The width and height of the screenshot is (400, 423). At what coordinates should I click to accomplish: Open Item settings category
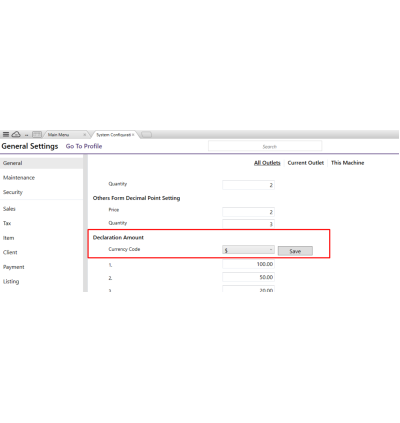tap(9, 238)
